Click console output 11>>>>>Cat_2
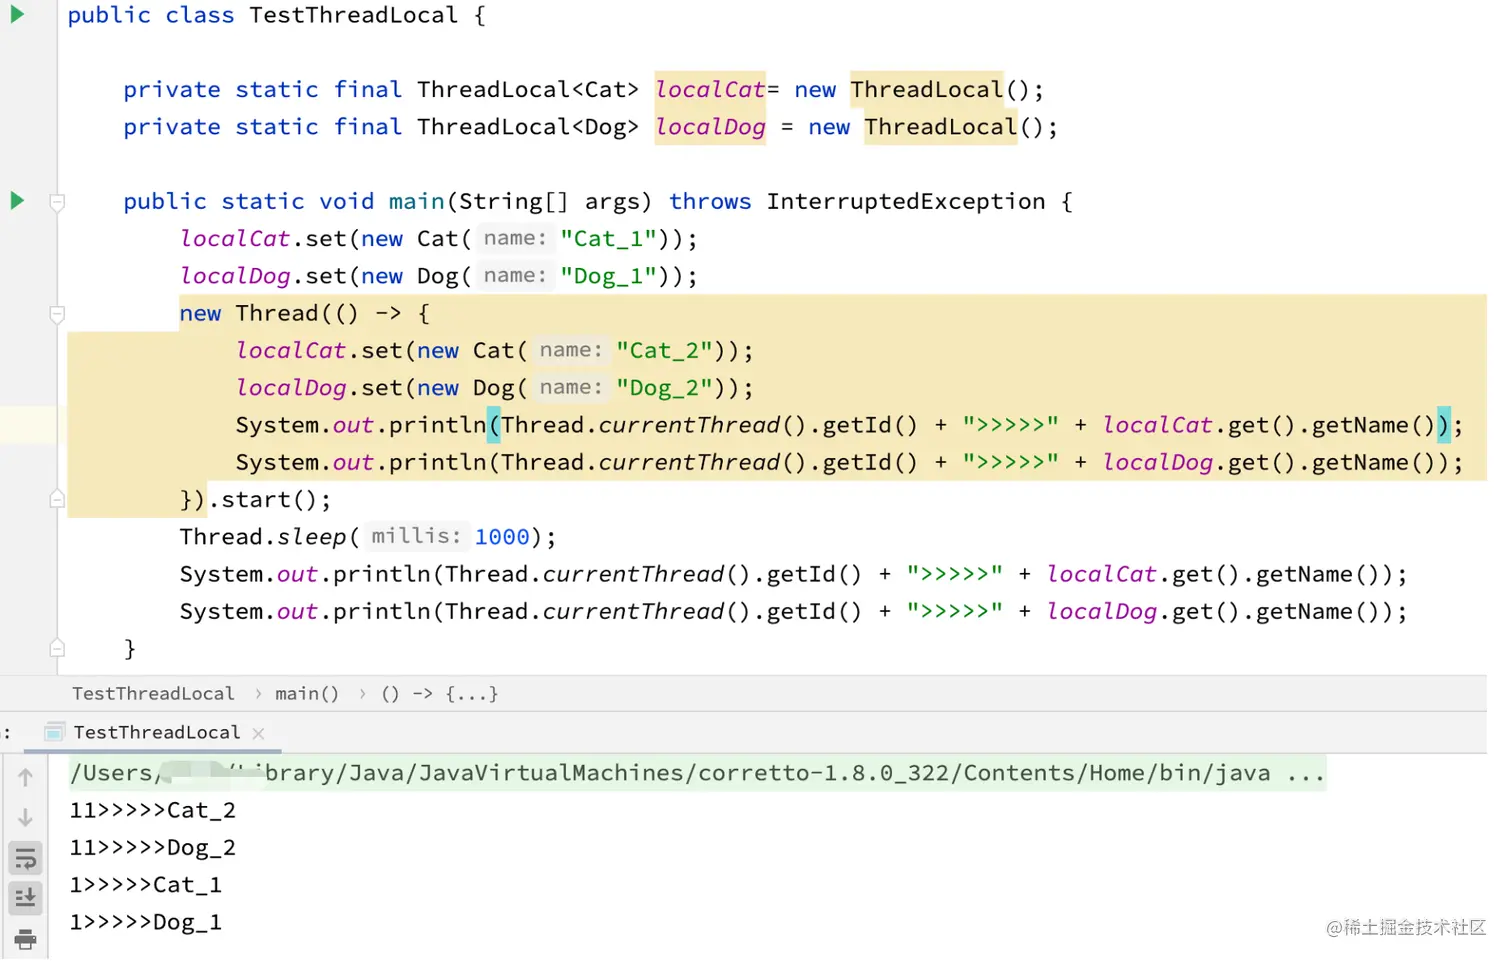This screenshot has height=963, width=1512. pos(152,810)
